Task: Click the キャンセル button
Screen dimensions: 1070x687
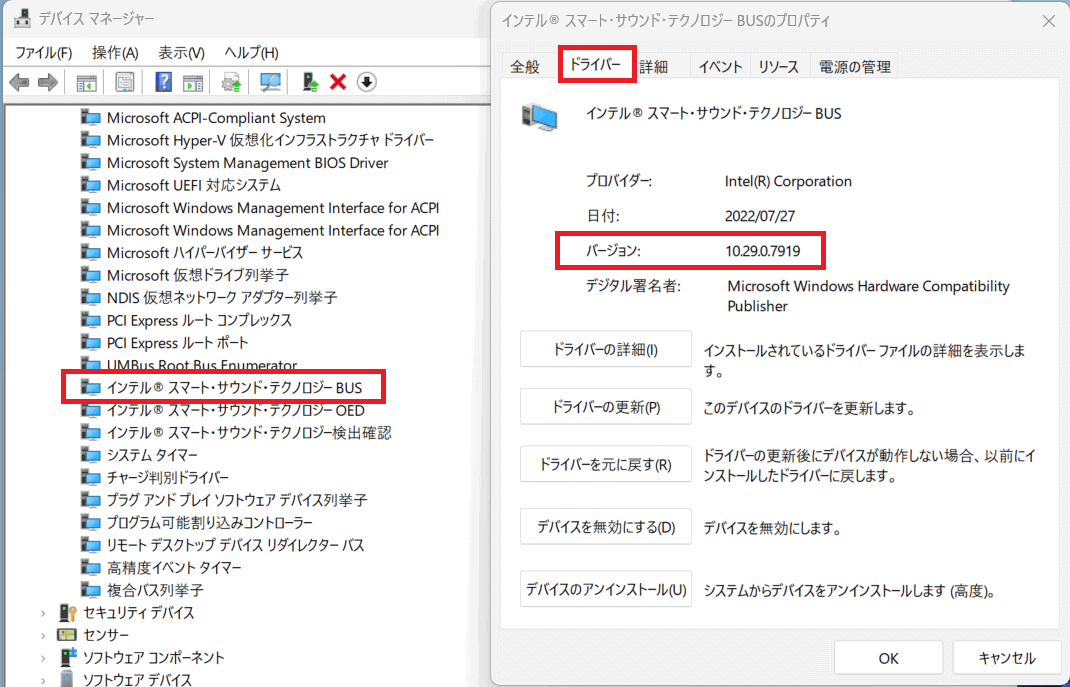Action: click(x=1007, y=658)
